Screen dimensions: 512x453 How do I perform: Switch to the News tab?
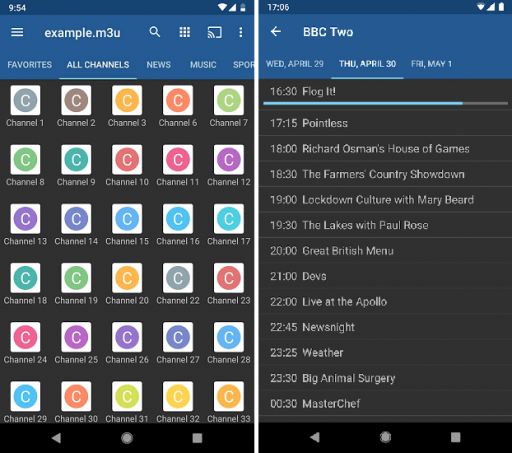point(159,65)
